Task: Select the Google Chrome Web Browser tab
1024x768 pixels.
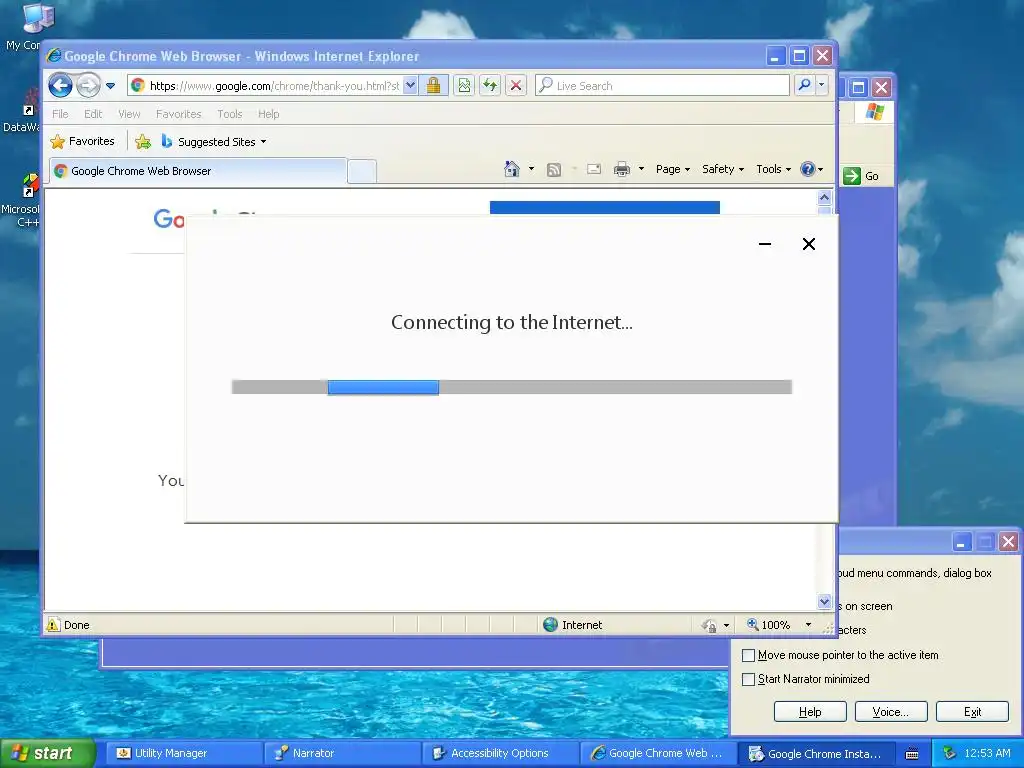Action: click(x=198, y=171)
